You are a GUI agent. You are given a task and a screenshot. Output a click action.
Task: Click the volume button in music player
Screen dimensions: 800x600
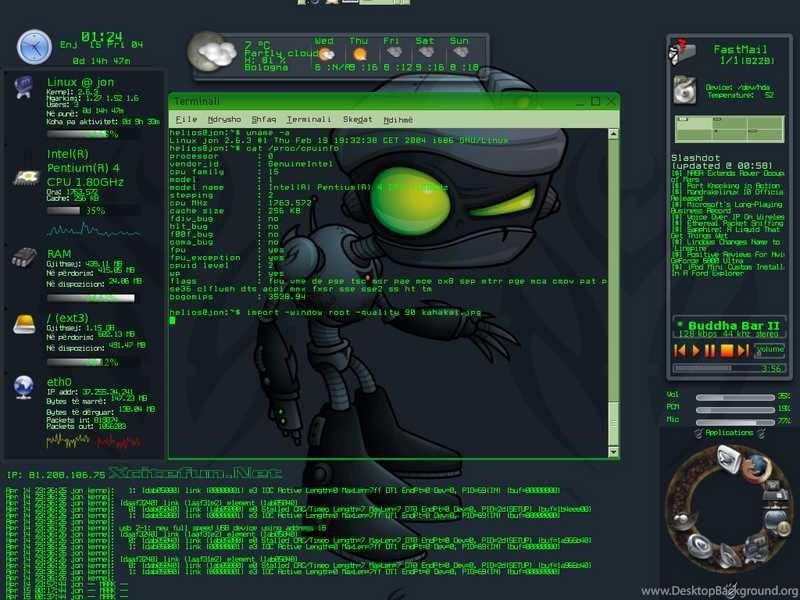770,350
